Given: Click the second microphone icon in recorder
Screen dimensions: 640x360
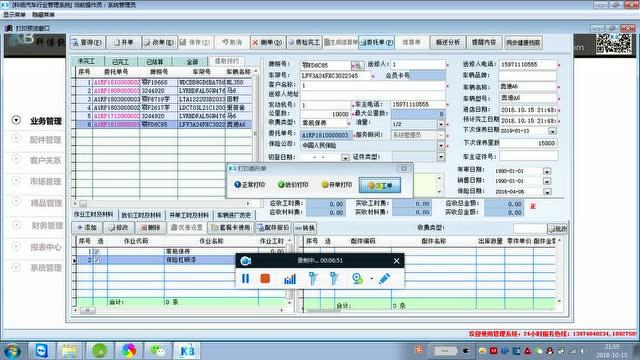Looking at the screenshot, I should click(x=334, y=279).
